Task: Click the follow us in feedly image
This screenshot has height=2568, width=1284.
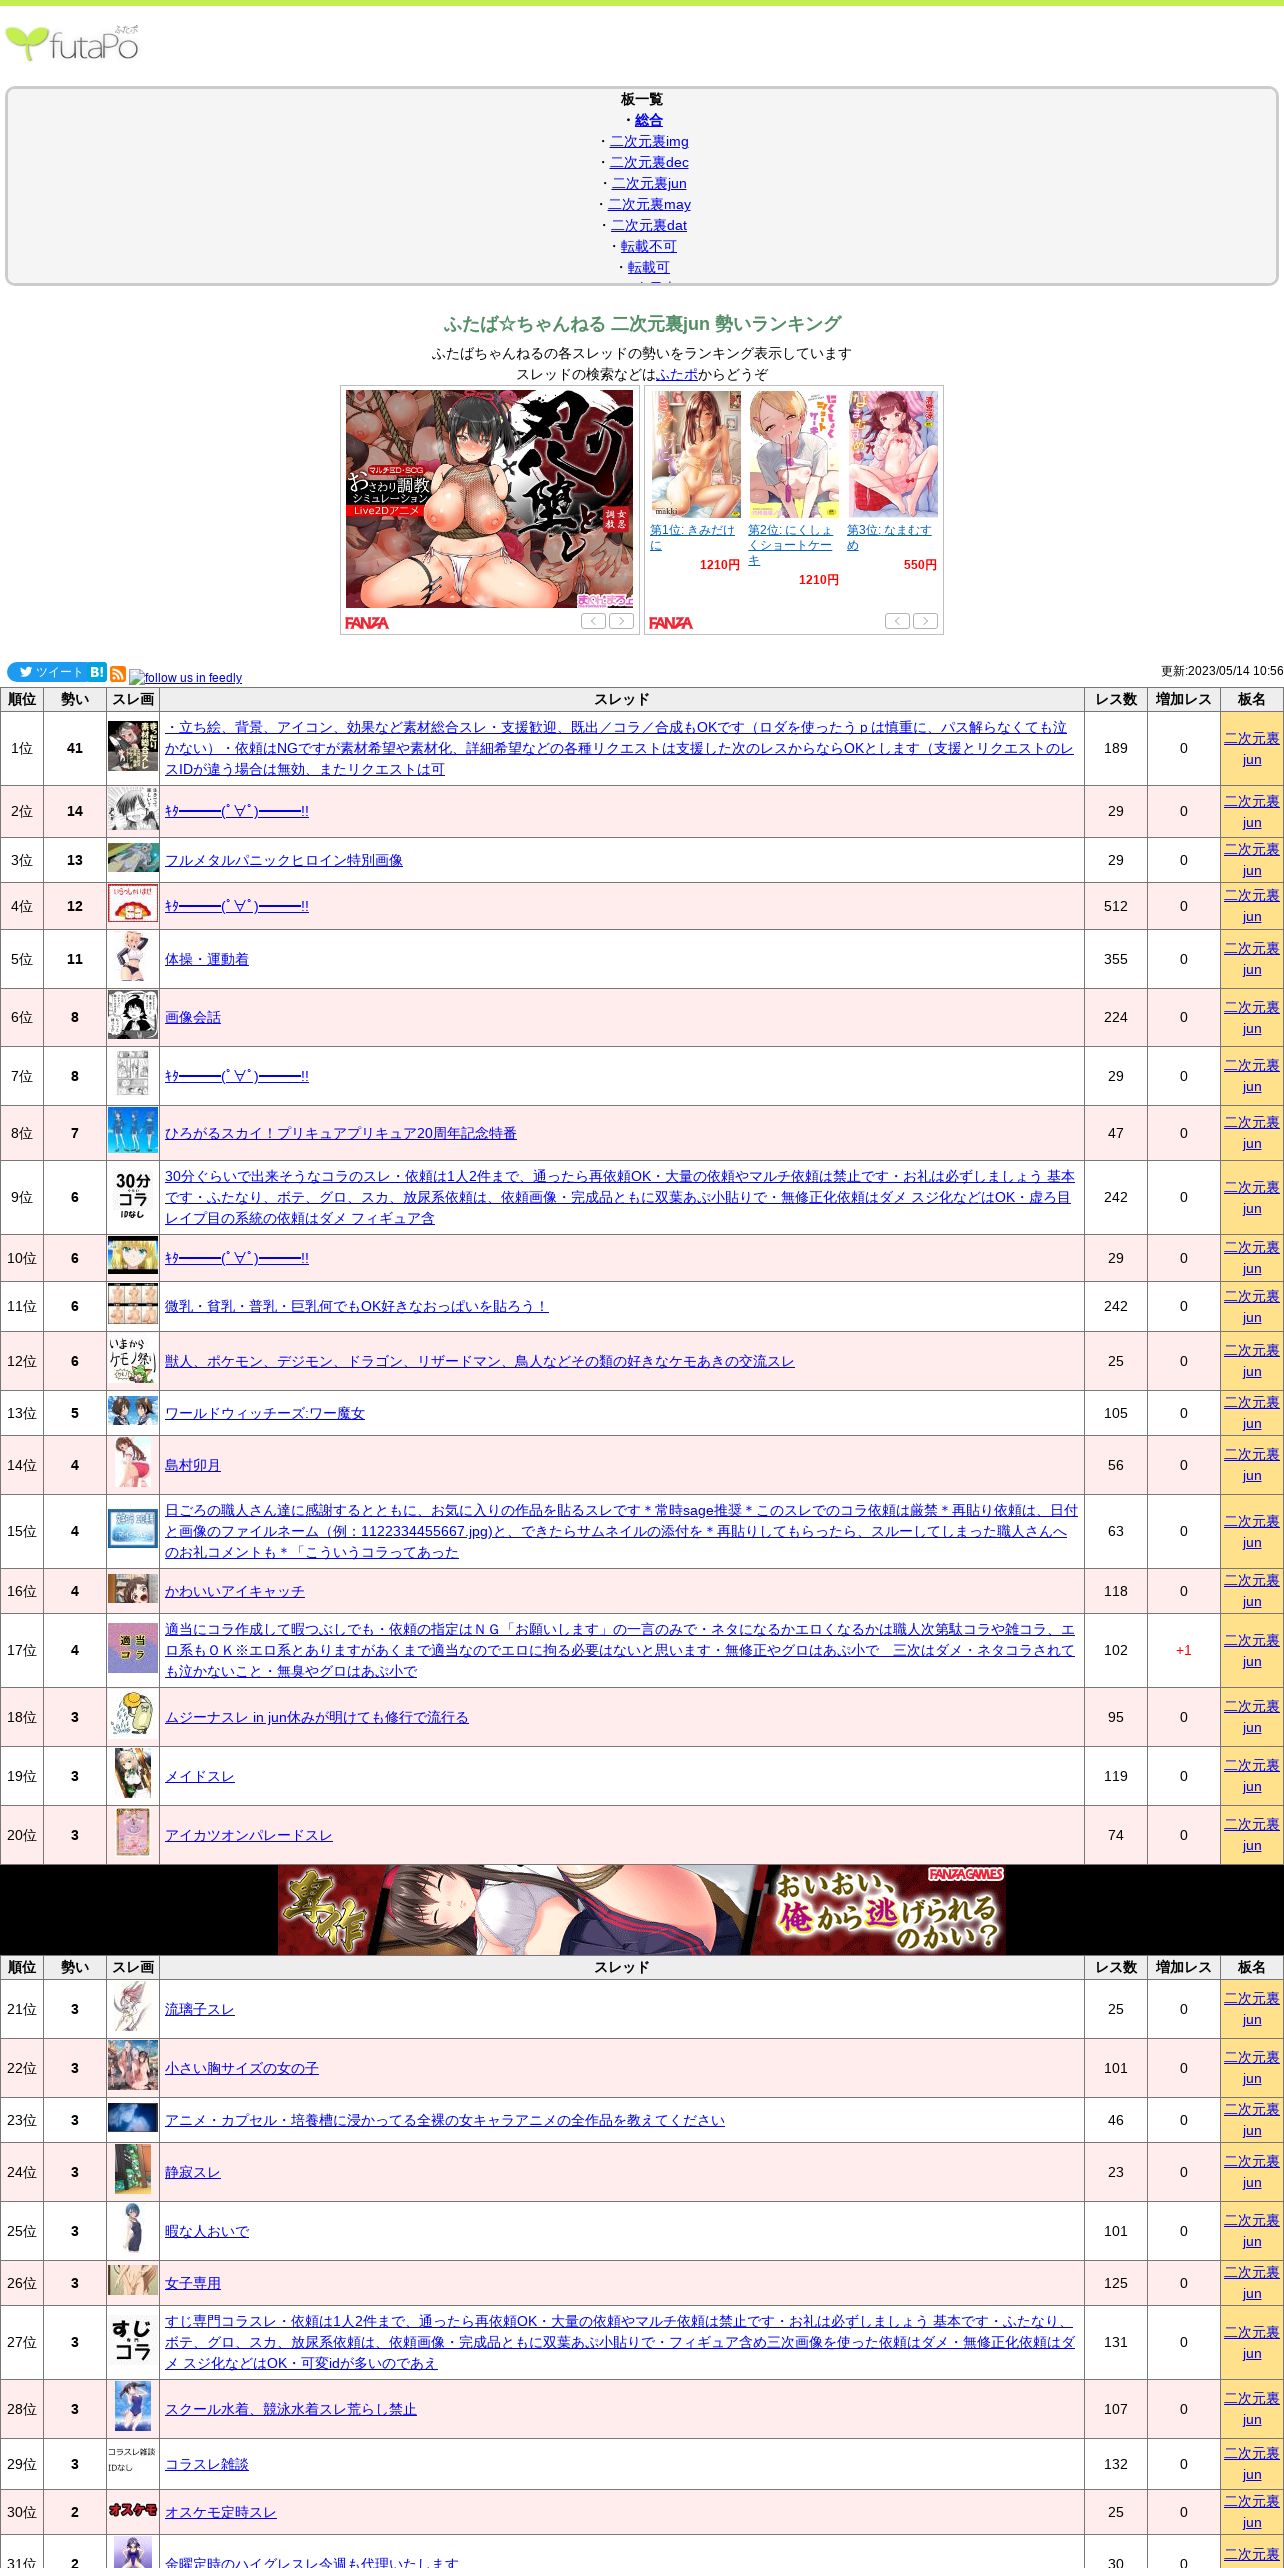Action: (186, 677)
